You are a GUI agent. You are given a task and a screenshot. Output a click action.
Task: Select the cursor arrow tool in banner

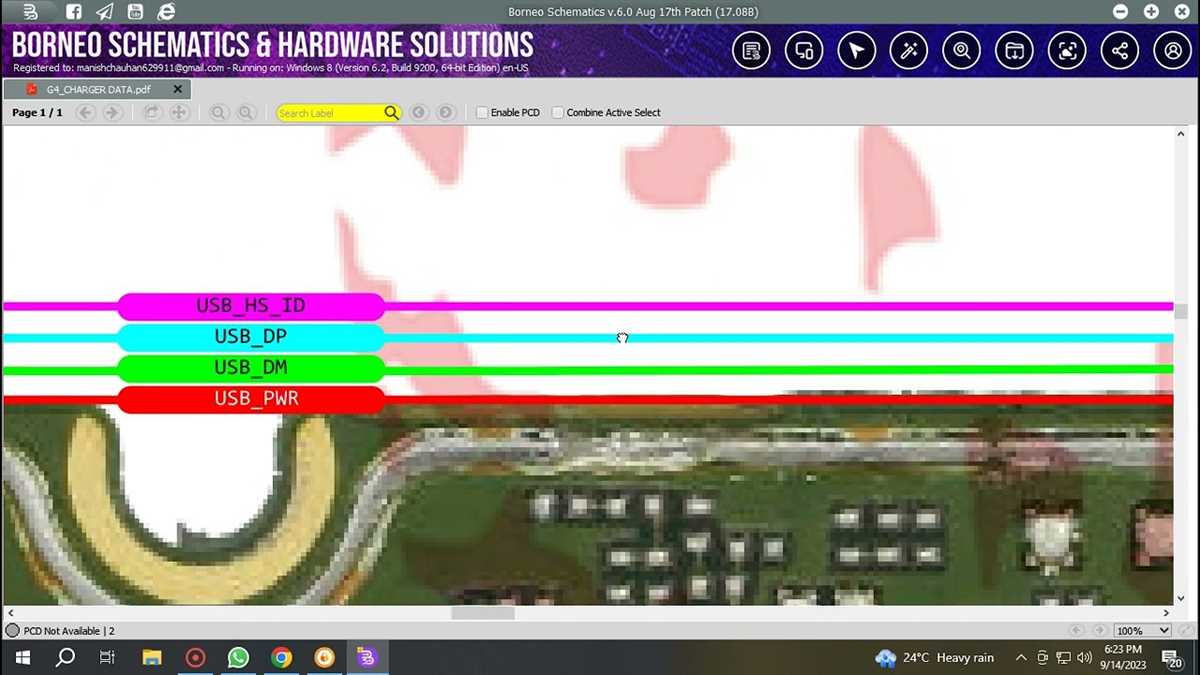(x=857, y=50)
